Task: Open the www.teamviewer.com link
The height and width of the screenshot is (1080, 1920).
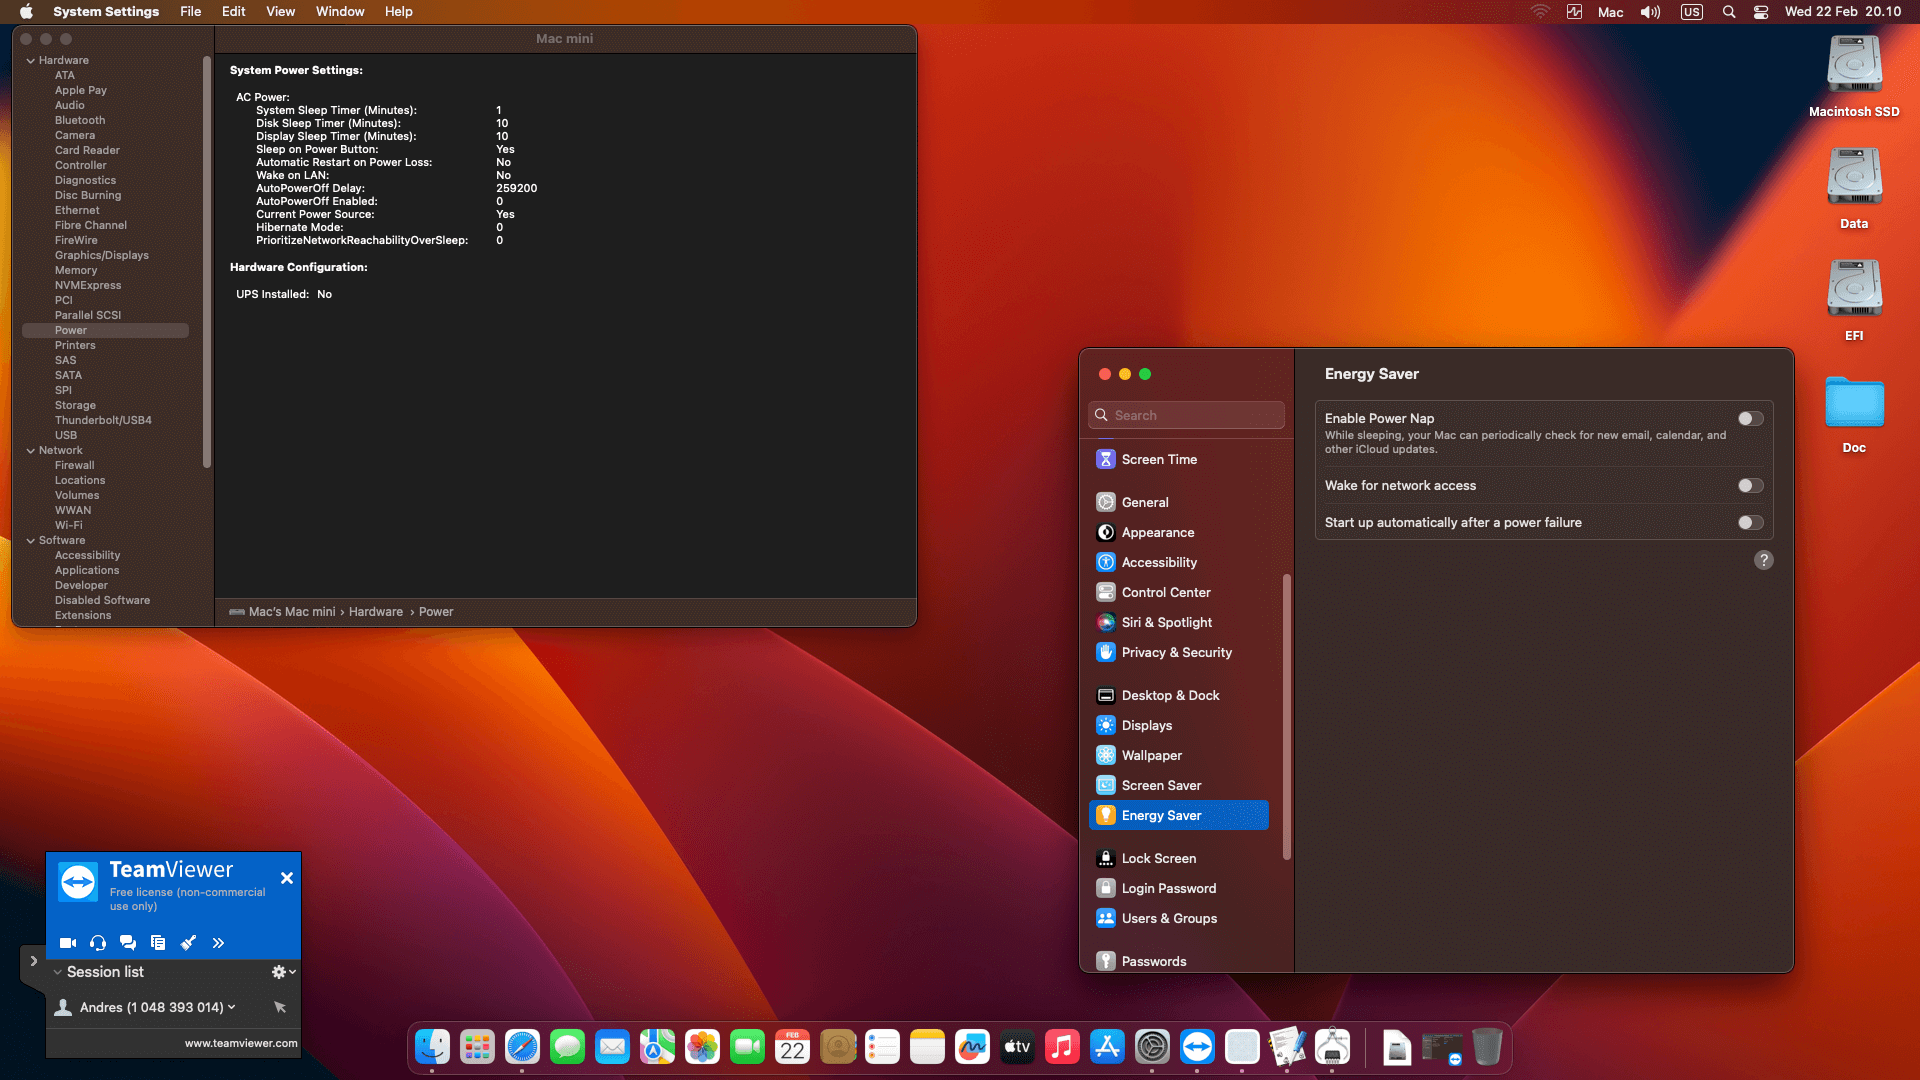Action: 241,1043
